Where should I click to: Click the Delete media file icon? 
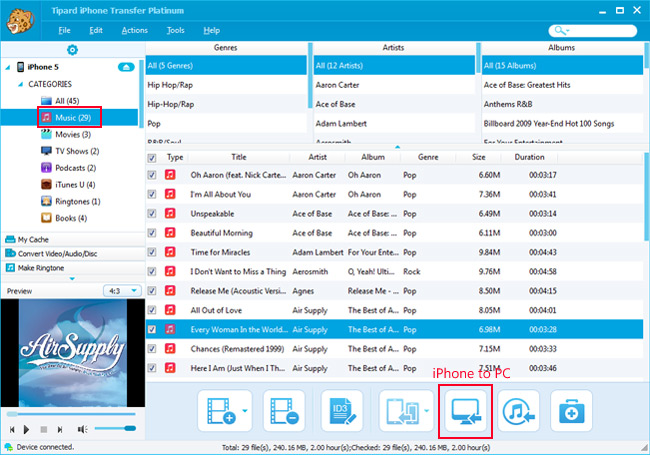coord(283,410)
